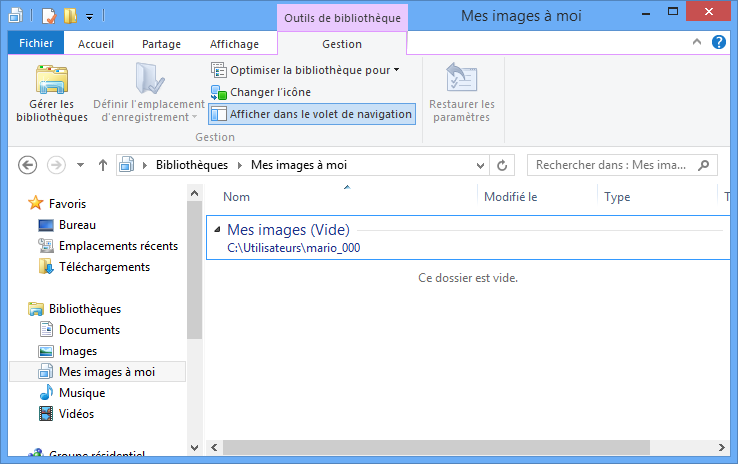Click the window system menu icon

coord(16,16)
